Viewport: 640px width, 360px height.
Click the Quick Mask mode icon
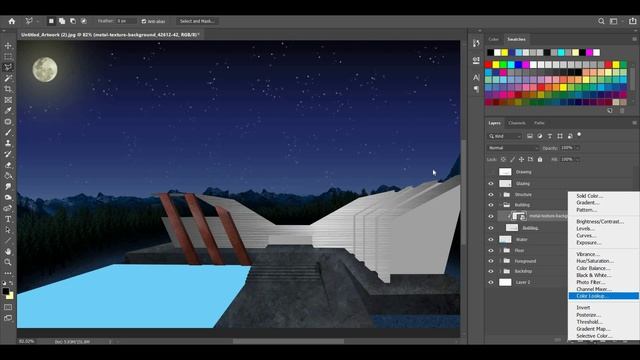coord(8,307)
